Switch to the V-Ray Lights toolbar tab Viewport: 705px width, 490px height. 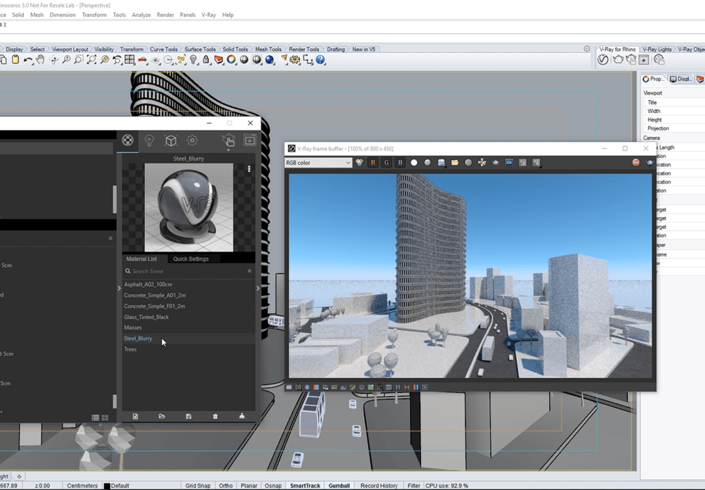coord(657,49)
